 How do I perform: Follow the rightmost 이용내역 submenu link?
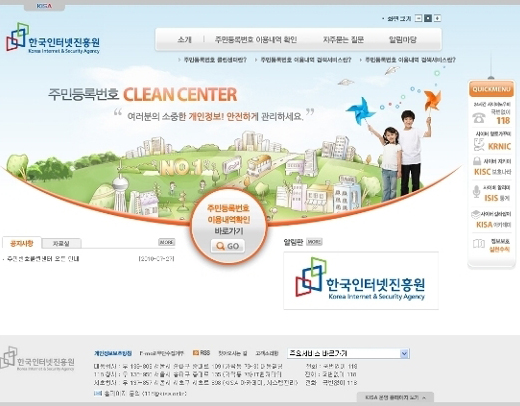click(x=410, y=60)
